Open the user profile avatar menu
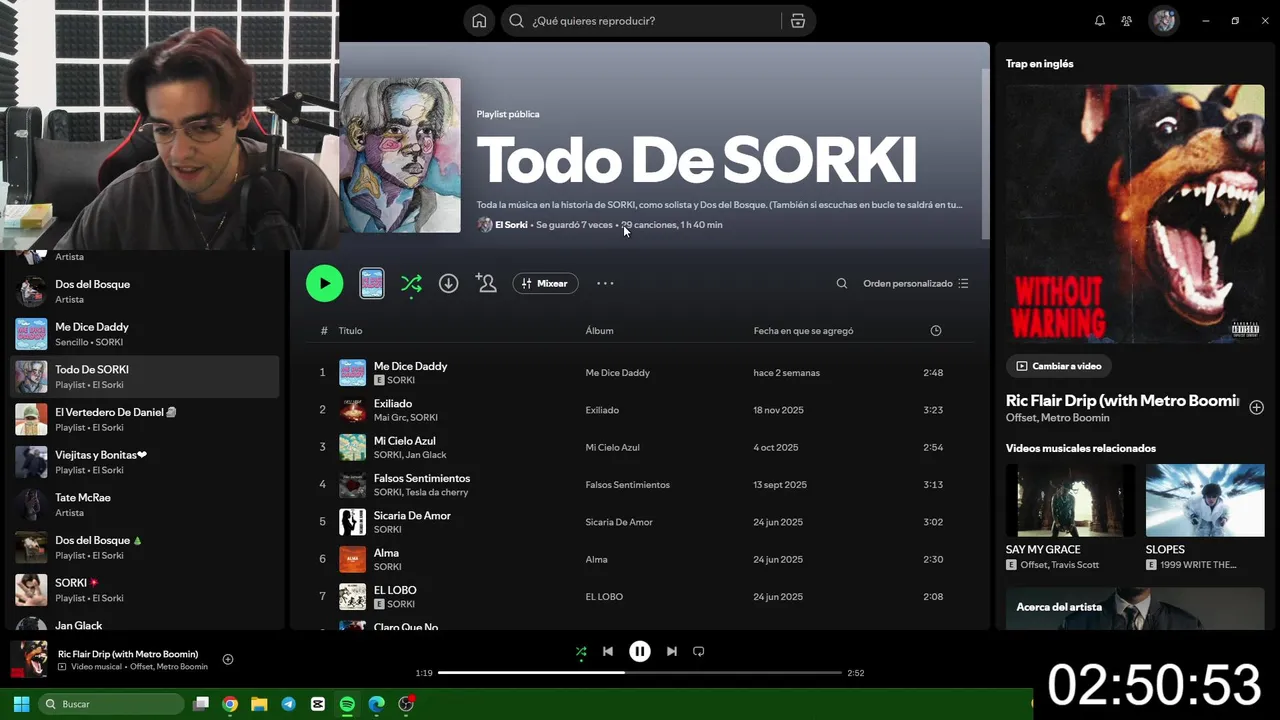The image size is (1280, 720). (1164, 21)
